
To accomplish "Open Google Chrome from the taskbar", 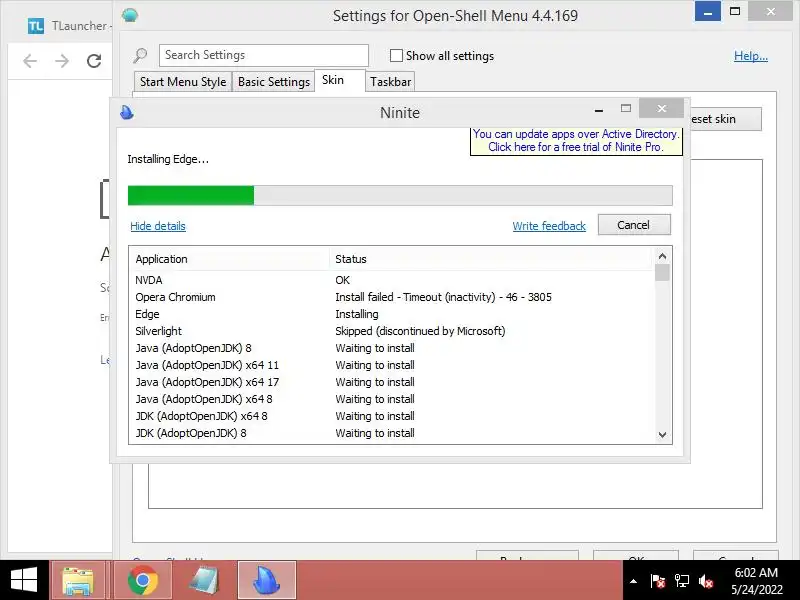I will pos(142,581).
